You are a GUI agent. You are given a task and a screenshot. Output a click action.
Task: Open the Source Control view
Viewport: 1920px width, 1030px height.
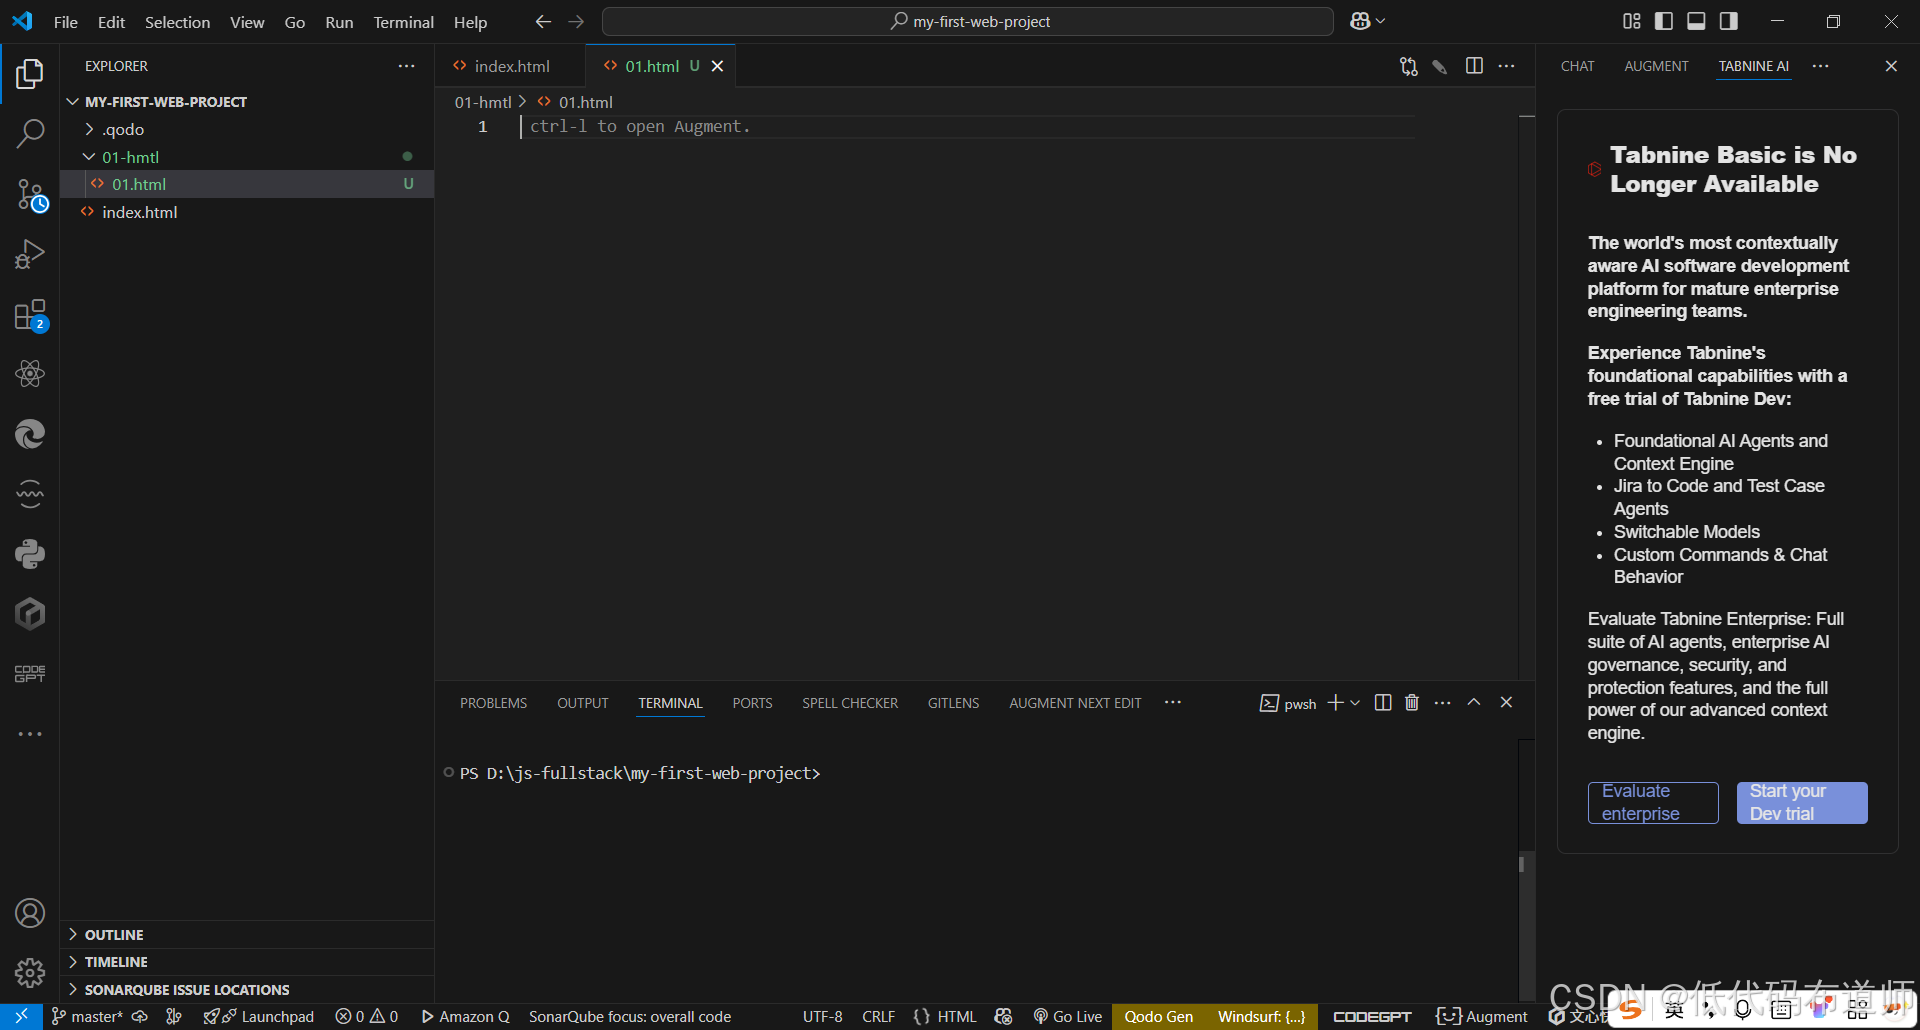(x=30, y=194)
